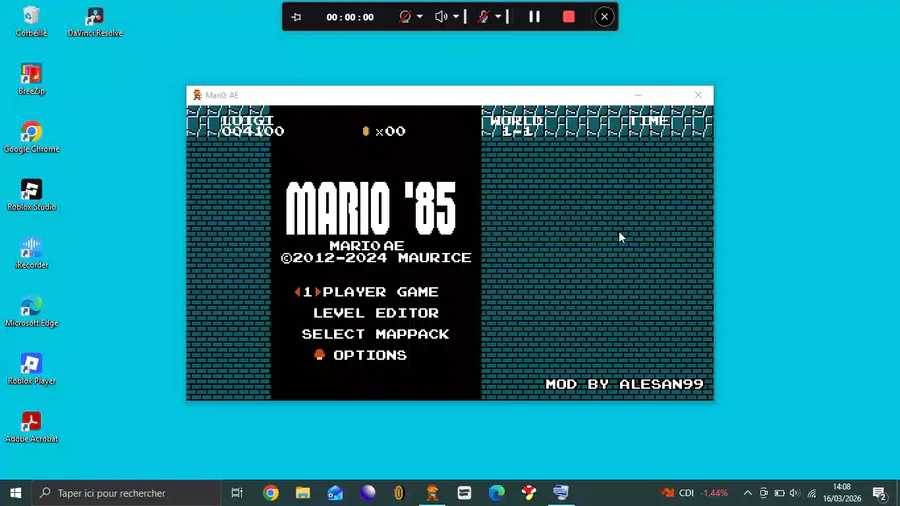This screenshot has height=506, width=900.
Task: Select the BreeZip desktop icon
Action: click(32, 79)
